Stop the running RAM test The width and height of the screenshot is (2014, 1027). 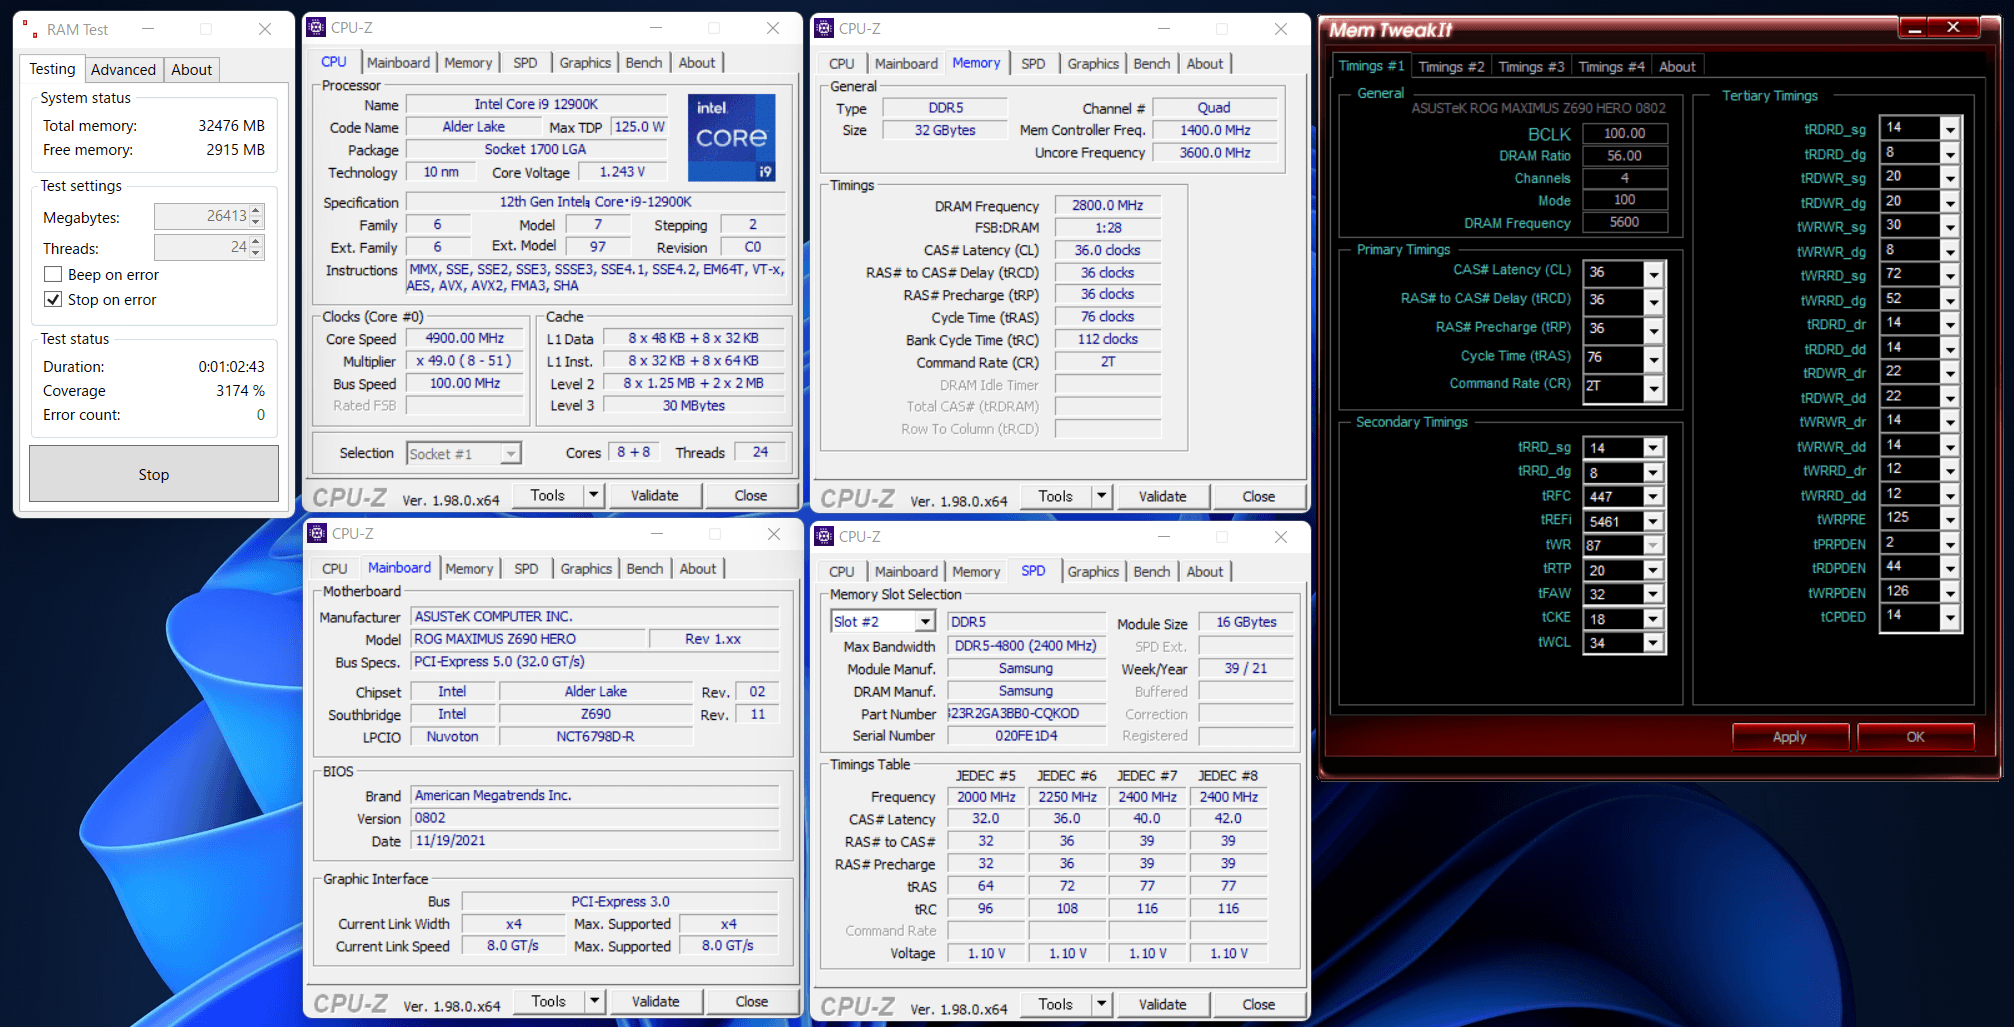[154, 474]
